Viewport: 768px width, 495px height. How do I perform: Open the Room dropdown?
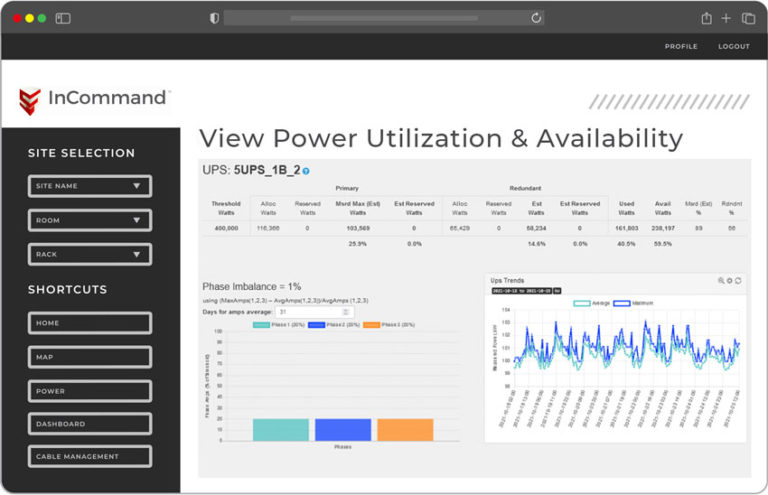coord(90,220)
